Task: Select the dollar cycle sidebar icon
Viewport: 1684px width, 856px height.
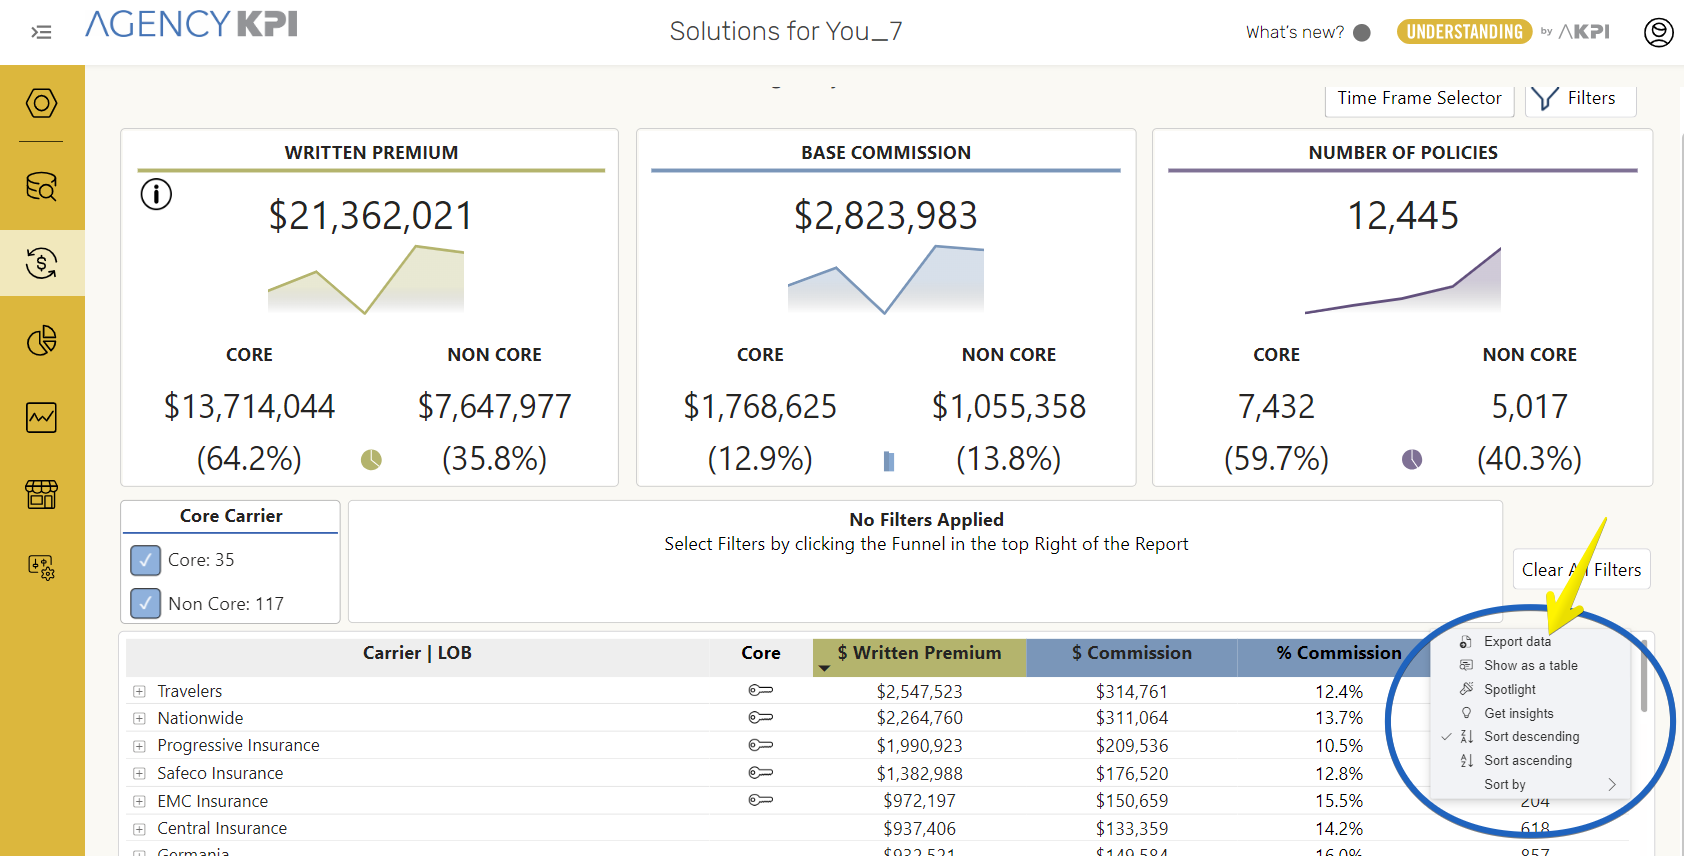Action: [x=41, y=263]
